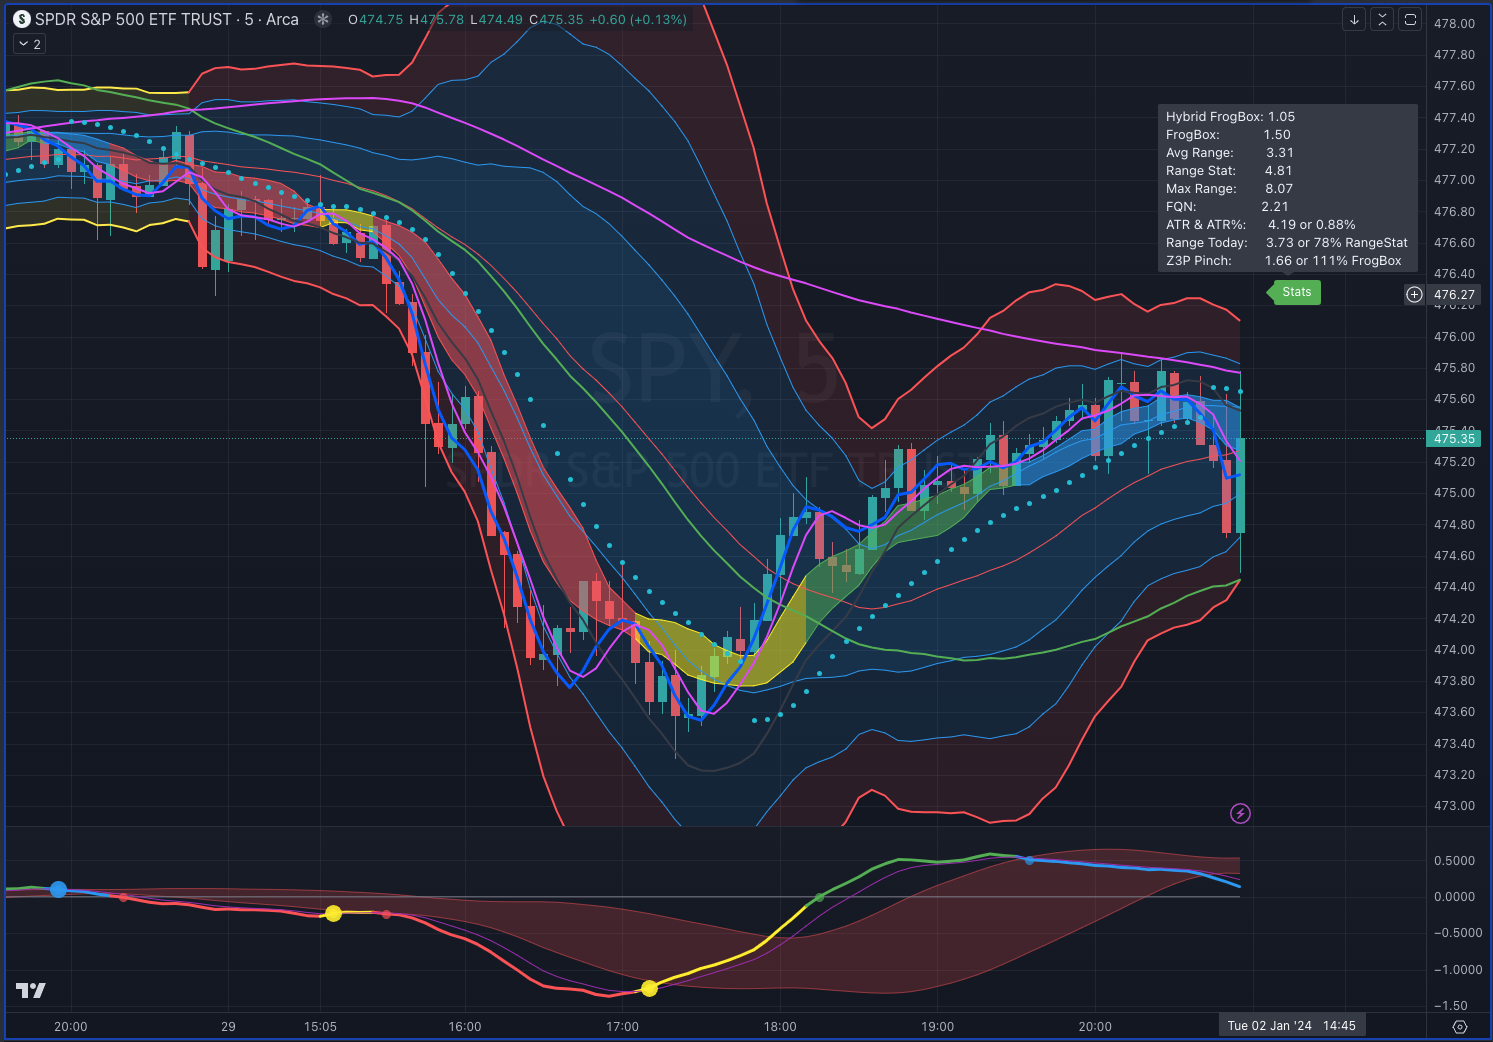
Task: Open chart settings hexagon gear icon
Action: click(1459, 1027)
